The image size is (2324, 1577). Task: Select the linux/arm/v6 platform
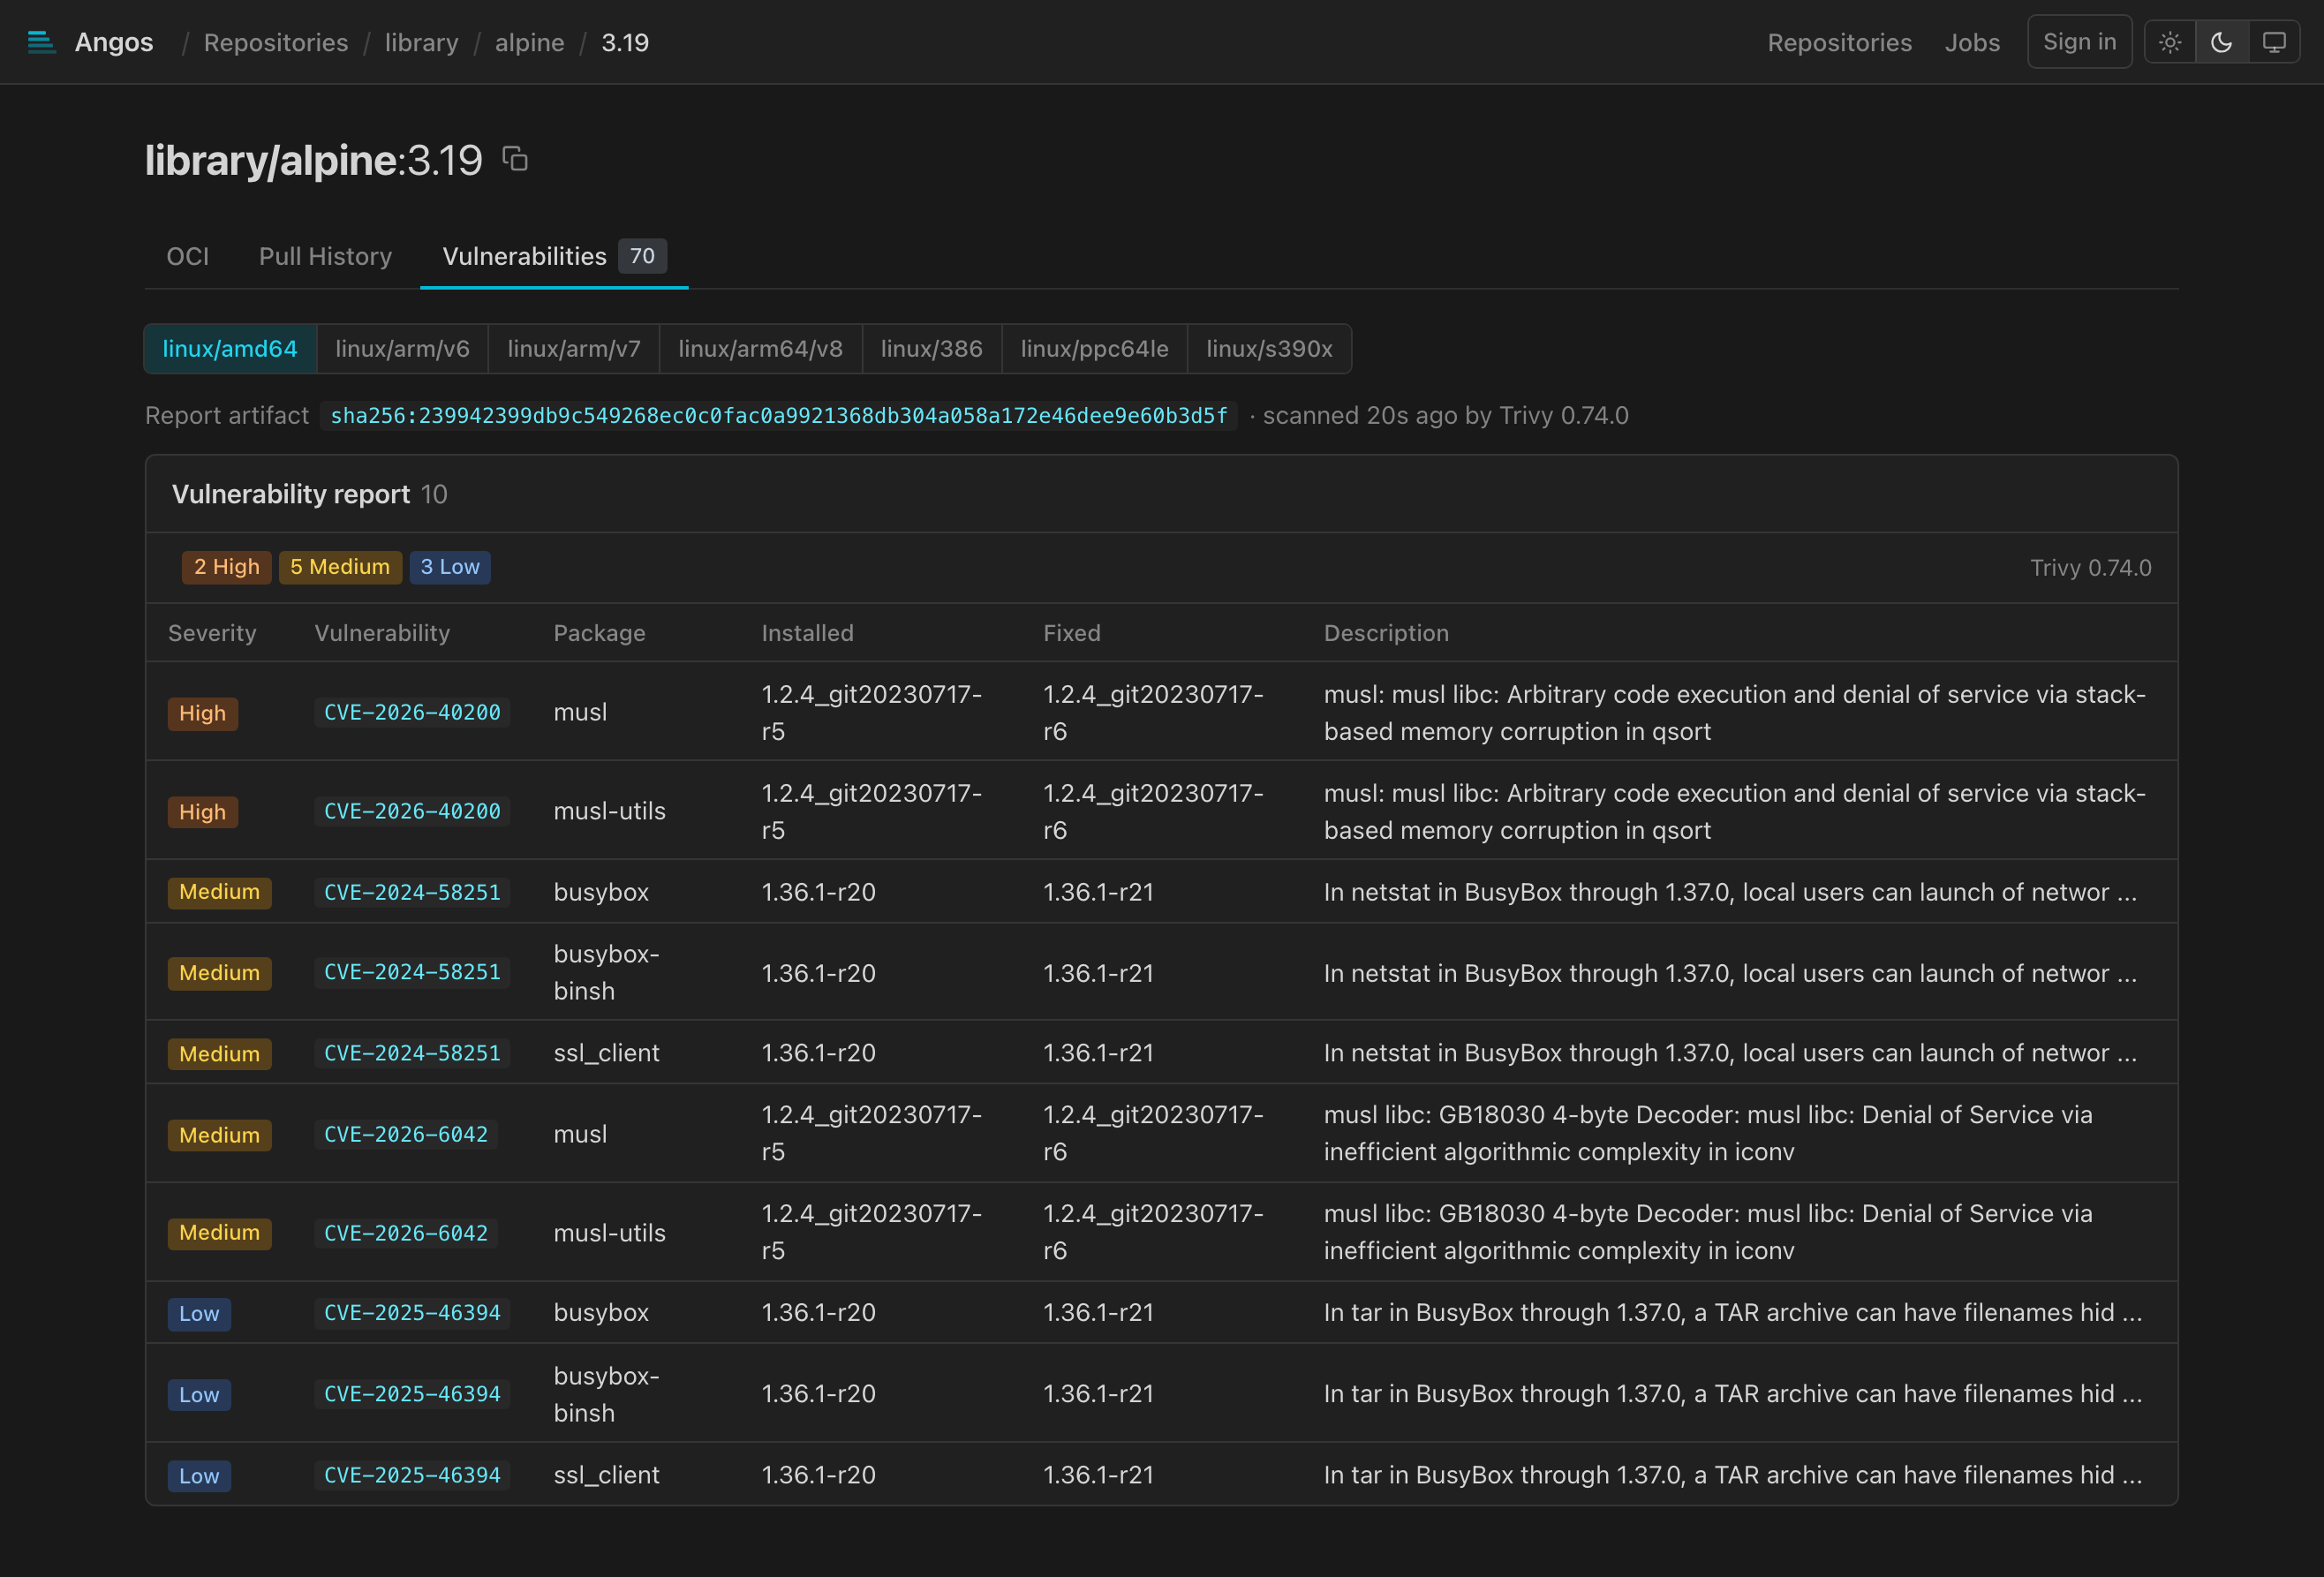click(x=403, y=349)
